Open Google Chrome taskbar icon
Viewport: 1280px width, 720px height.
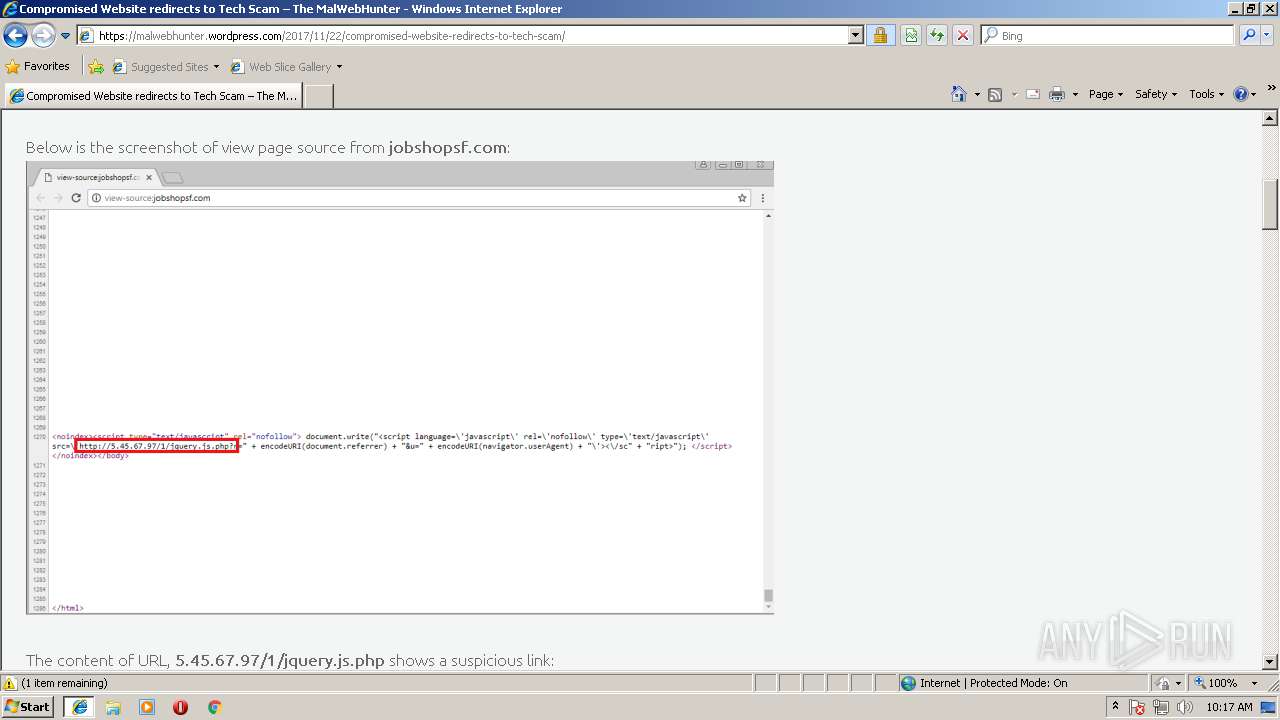tap(214, 707)
